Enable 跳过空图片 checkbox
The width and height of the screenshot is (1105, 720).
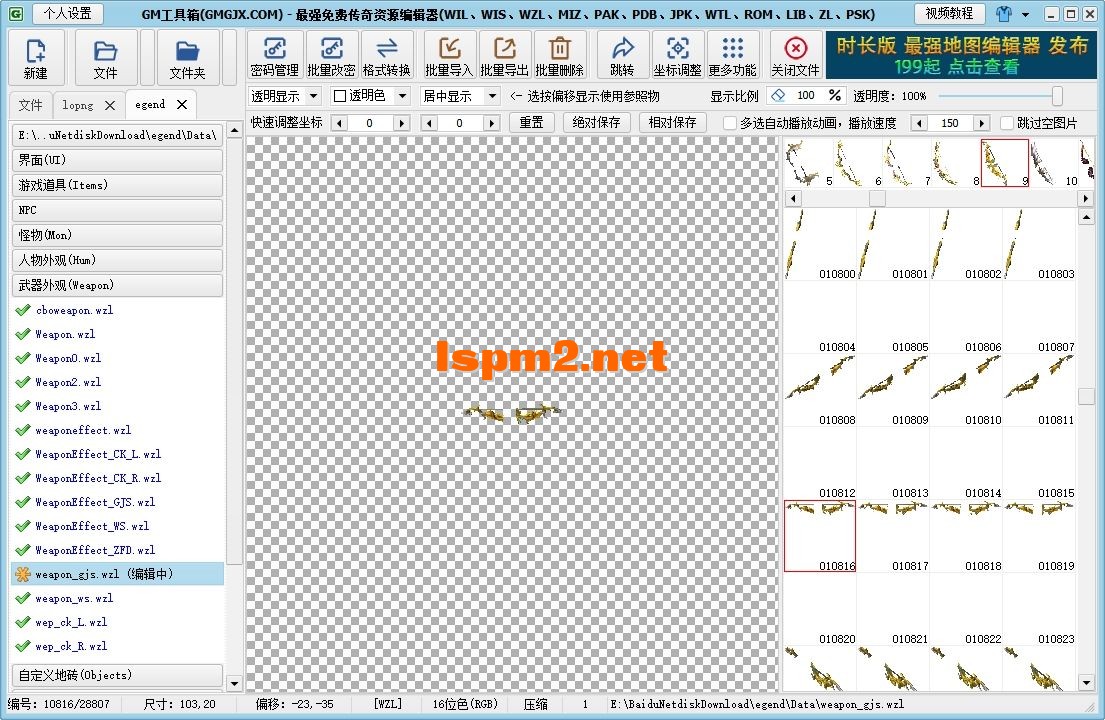click(1007, 123)
